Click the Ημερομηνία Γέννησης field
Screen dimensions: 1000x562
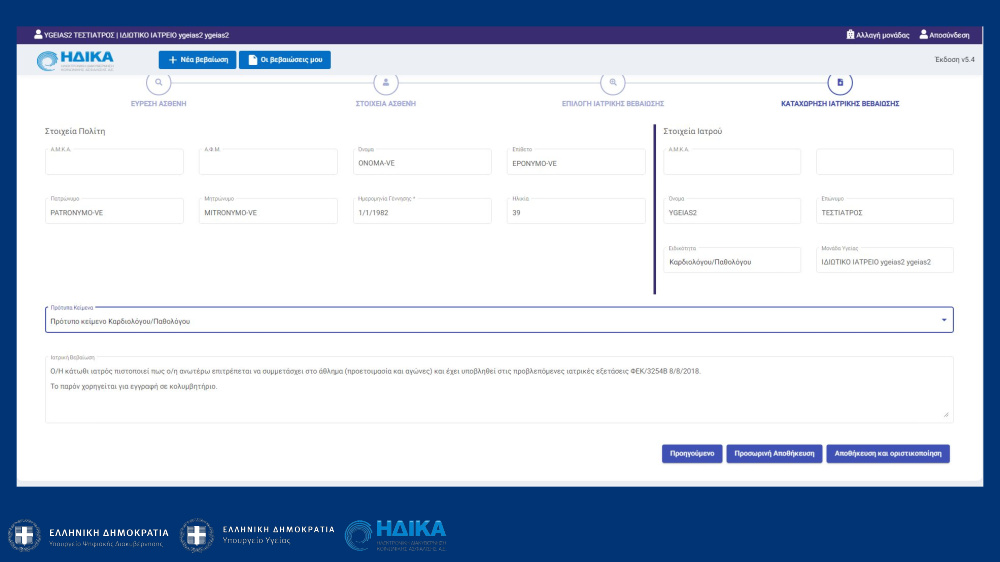tap(423, 212)
